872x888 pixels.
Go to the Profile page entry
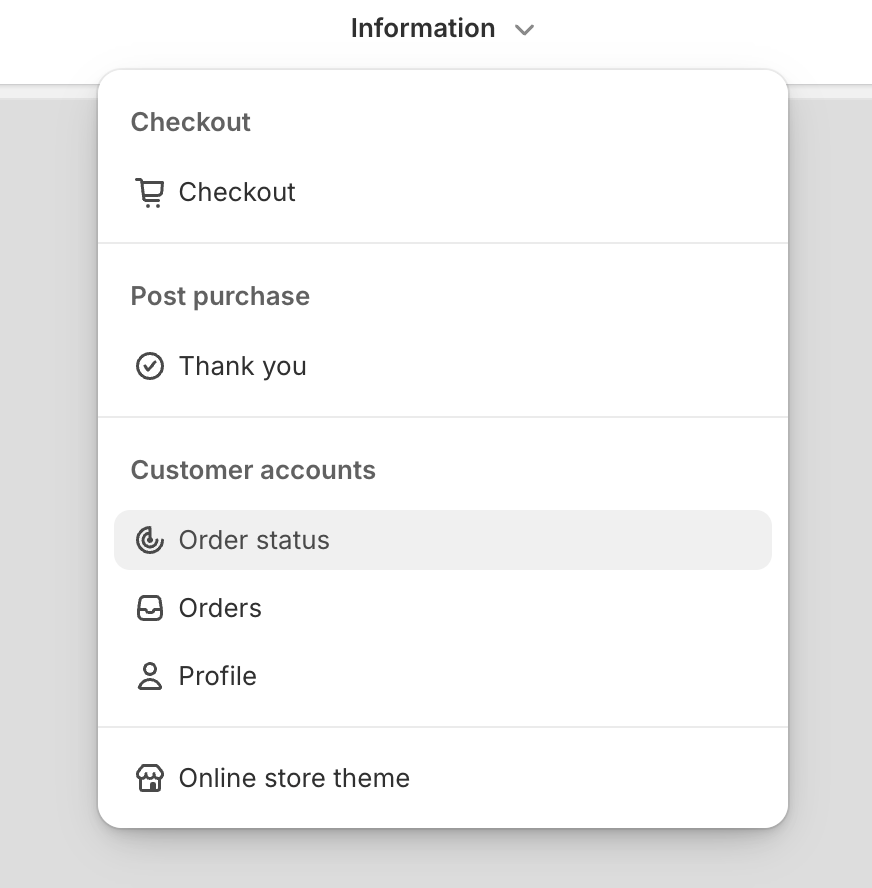coord(217,676)
